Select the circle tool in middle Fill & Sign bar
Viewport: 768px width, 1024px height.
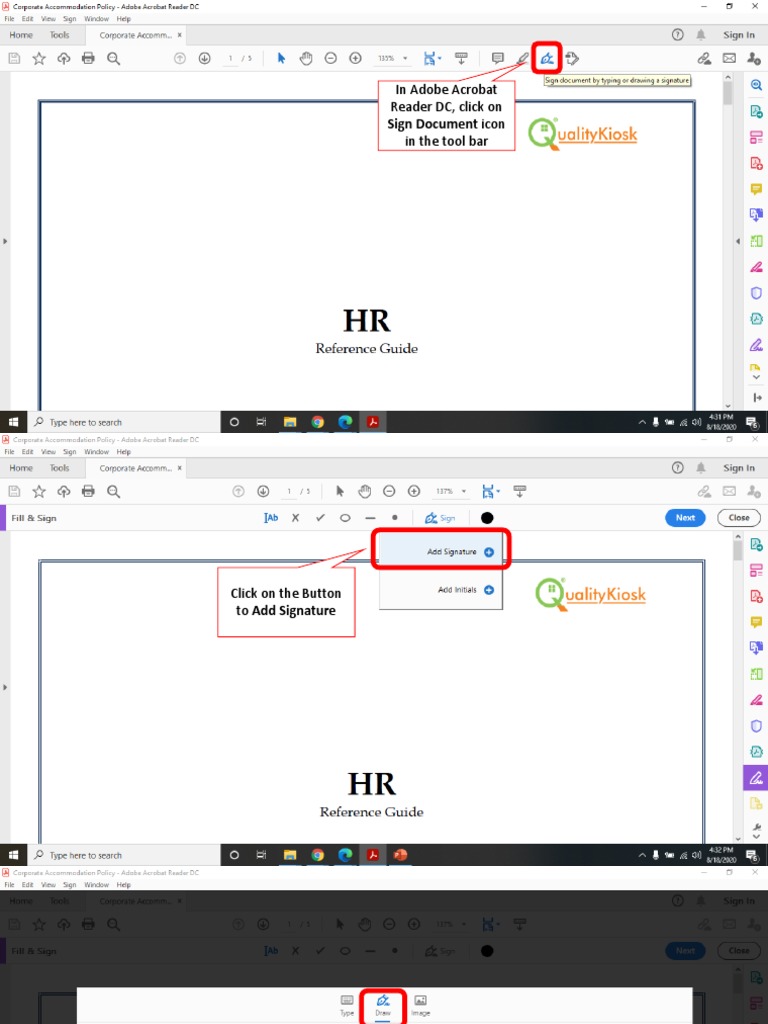pos(345,518)
